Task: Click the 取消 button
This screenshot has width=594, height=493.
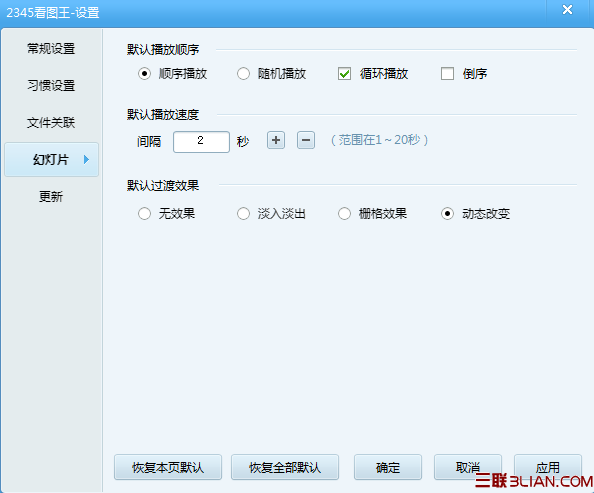Action: (x=468, y=467)
